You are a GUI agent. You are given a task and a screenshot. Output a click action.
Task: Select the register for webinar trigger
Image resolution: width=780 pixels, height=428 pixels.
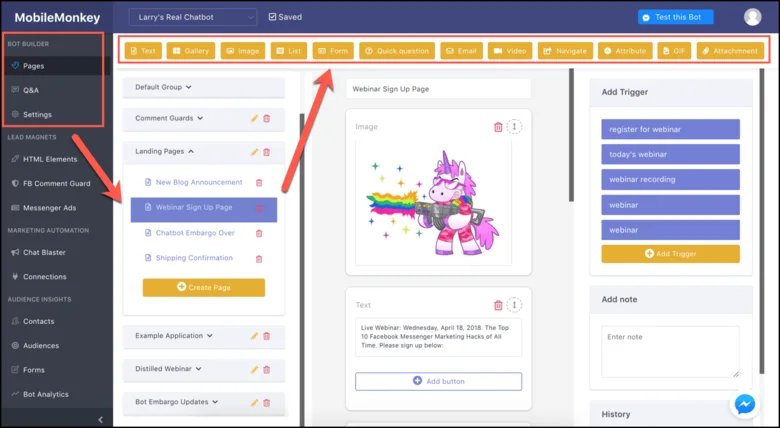coord(671,129)
